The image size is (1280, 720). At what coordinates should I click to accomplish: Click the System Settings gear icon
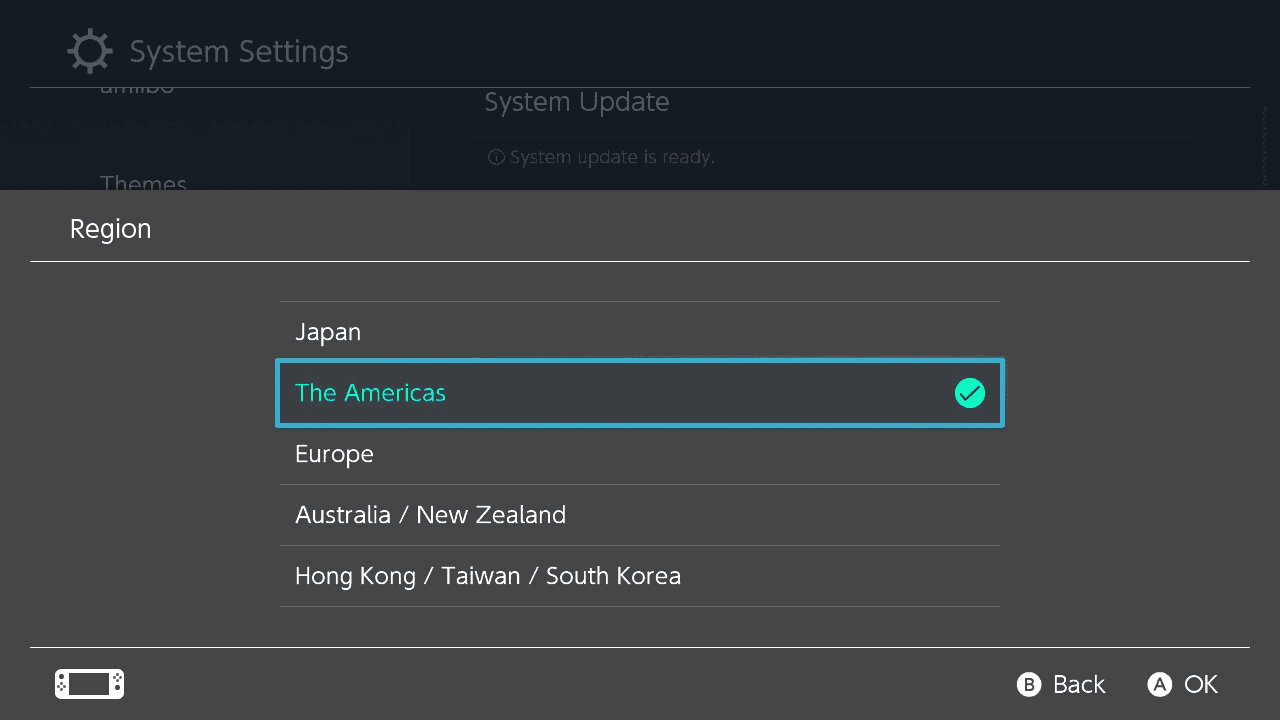click(90, 51)
